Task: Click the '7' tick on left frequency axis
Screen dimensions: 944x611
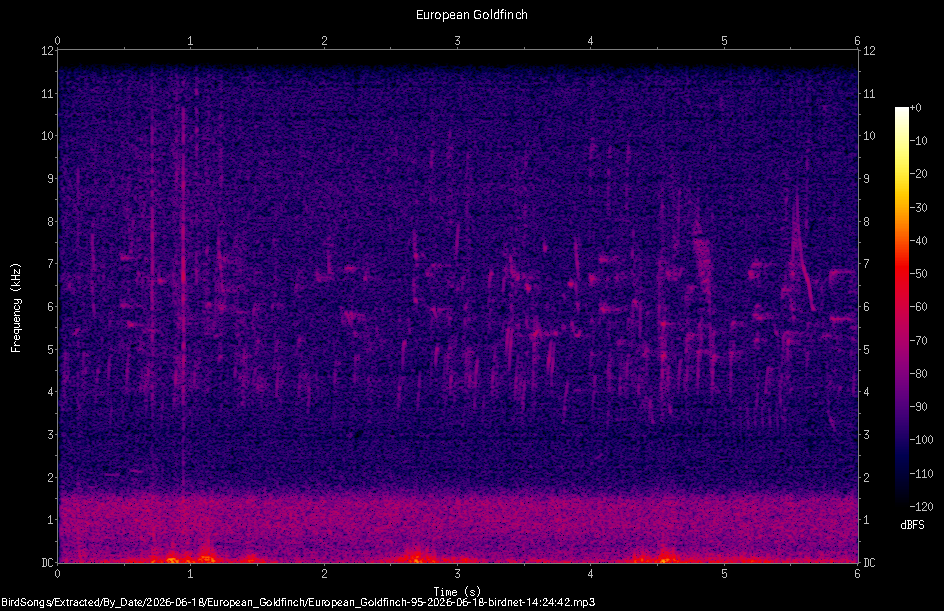Action: [x=50, y=264]
